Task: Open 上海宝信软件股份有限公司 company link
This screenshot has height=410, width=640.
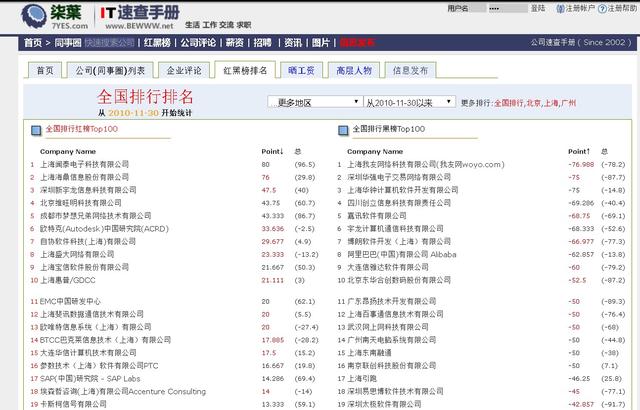Action: tap(84, 267)
